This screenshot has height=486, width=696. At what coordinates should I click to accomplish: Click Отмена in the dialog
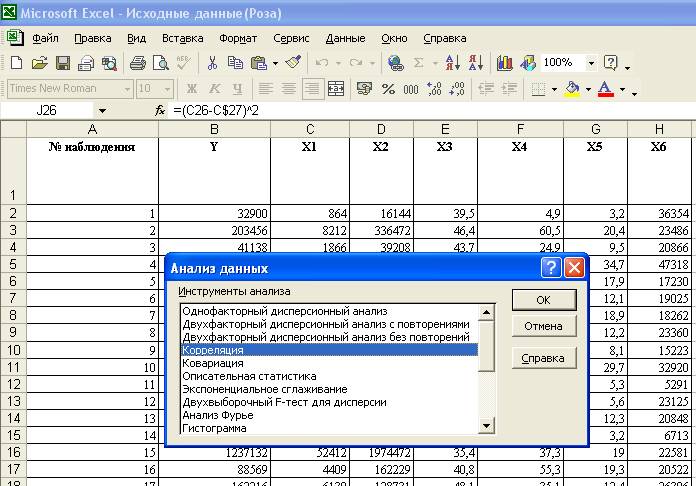tap(544, 326)
